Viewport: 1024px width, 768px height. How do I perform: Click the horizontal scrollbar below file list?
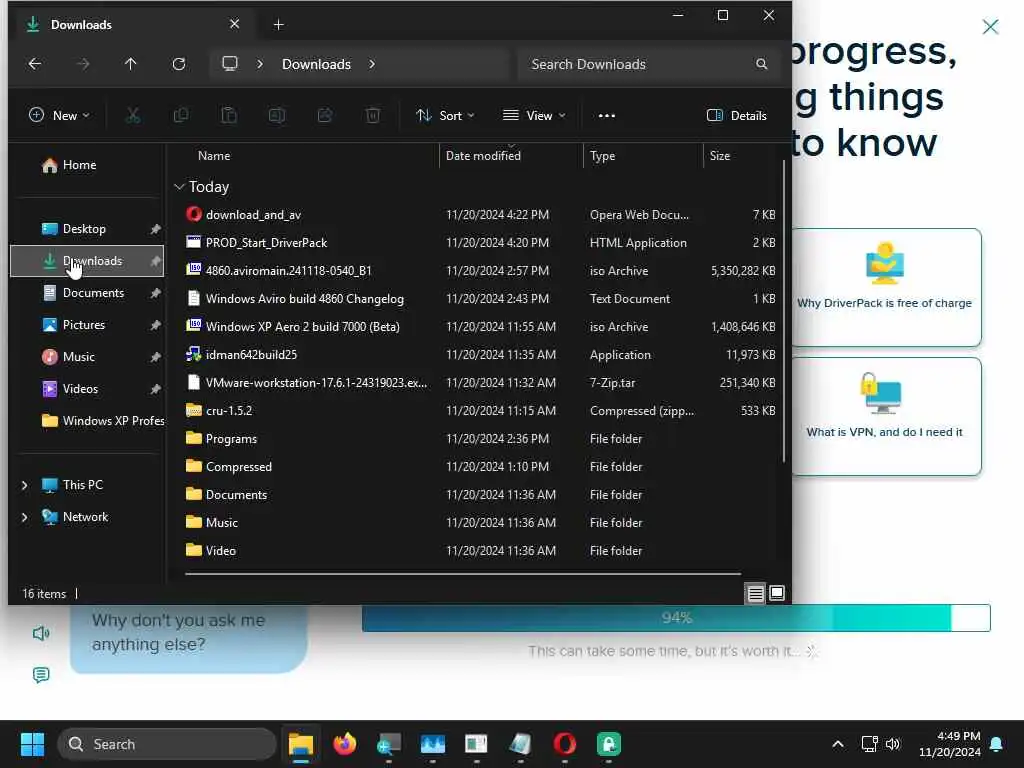(x=463, y=574)
